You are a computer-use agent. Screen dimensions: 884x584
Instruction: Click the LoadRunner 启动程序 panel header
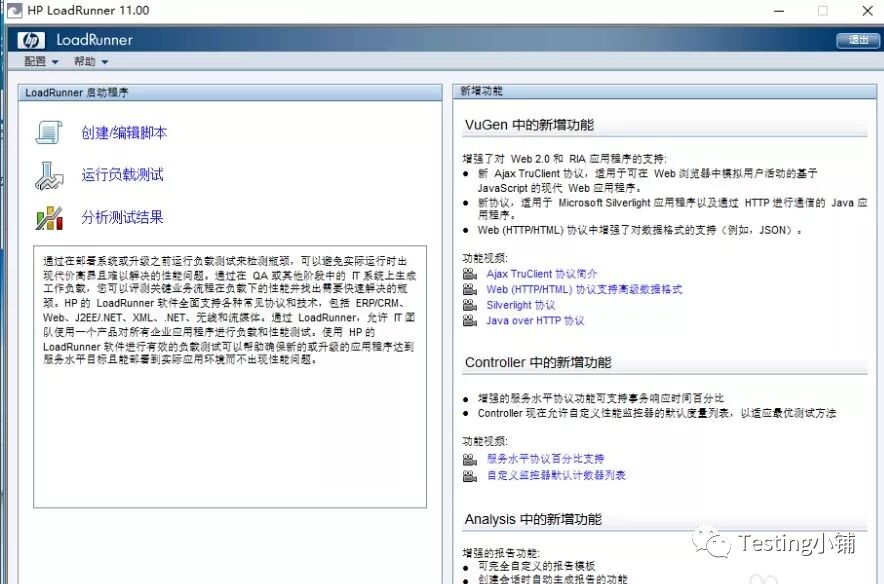[x=230, y=92]
